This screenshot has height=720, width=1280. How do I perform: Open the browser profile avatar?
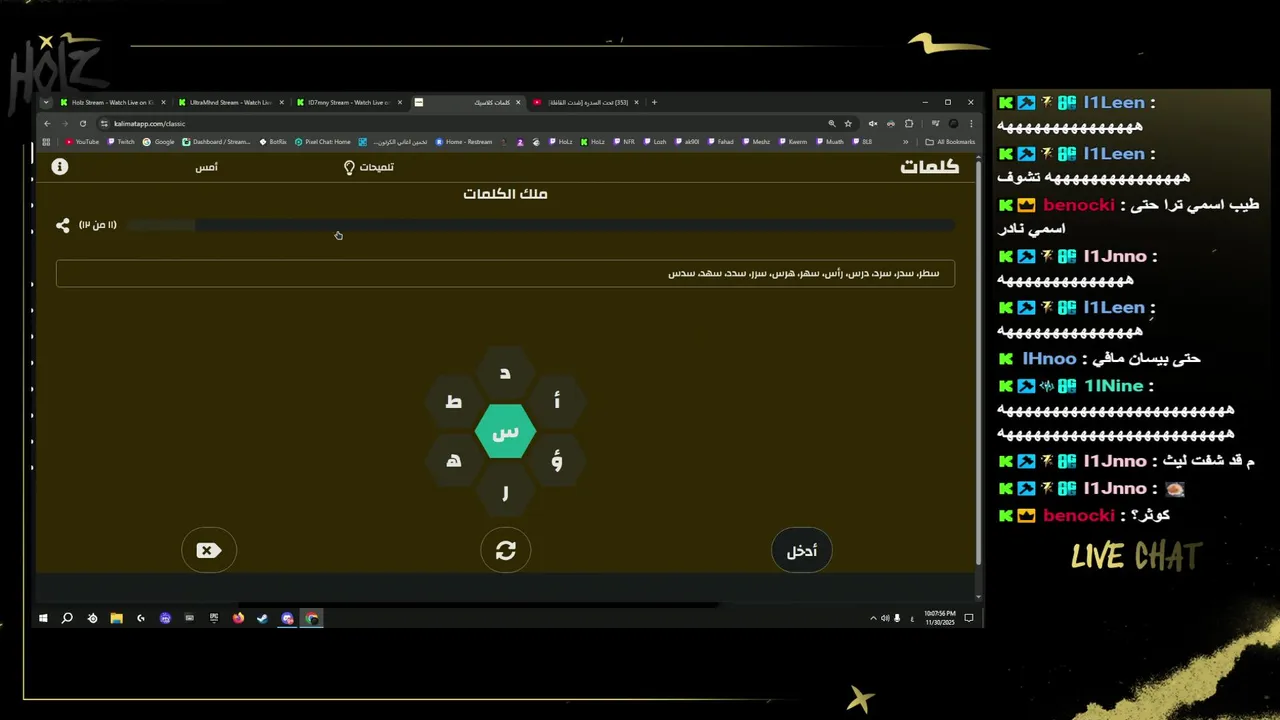point(953,124)
